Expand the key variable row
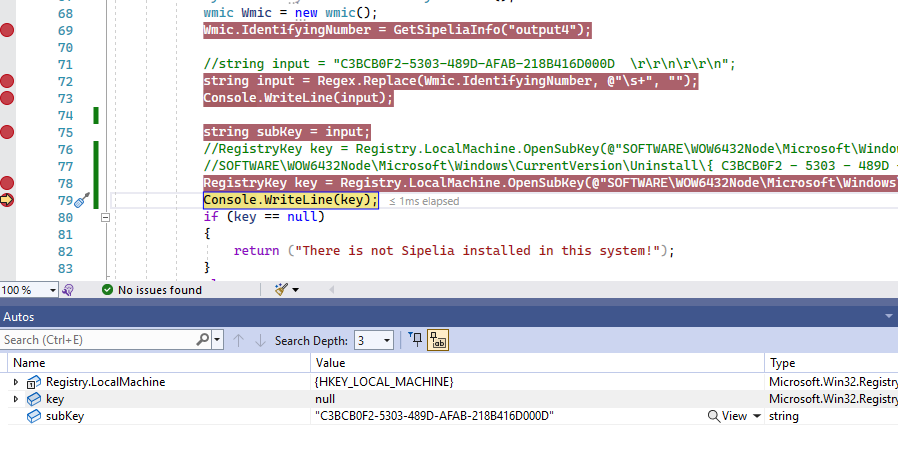 pyautogui.click(x=16, y=399)
